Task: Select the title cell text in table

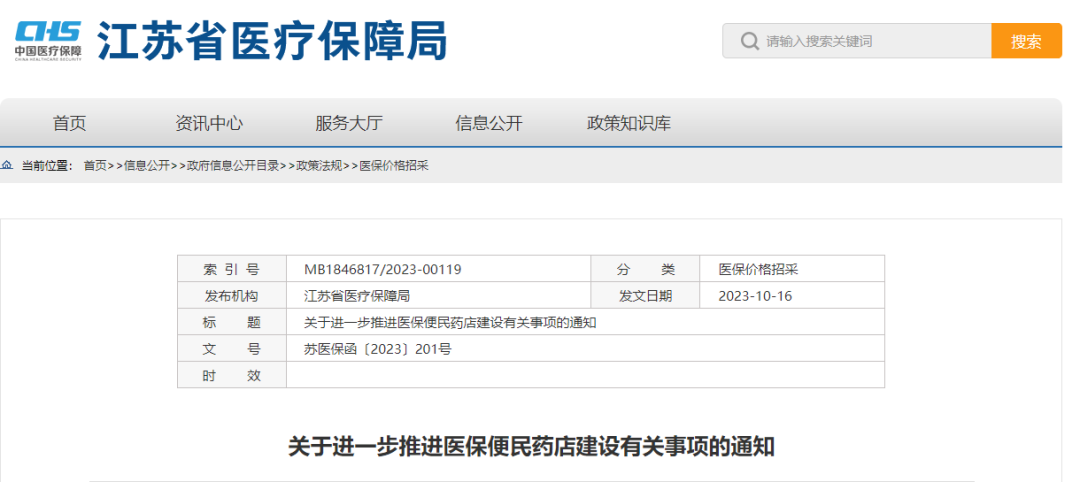Action: pyautogui.click(x=450, y=322)
